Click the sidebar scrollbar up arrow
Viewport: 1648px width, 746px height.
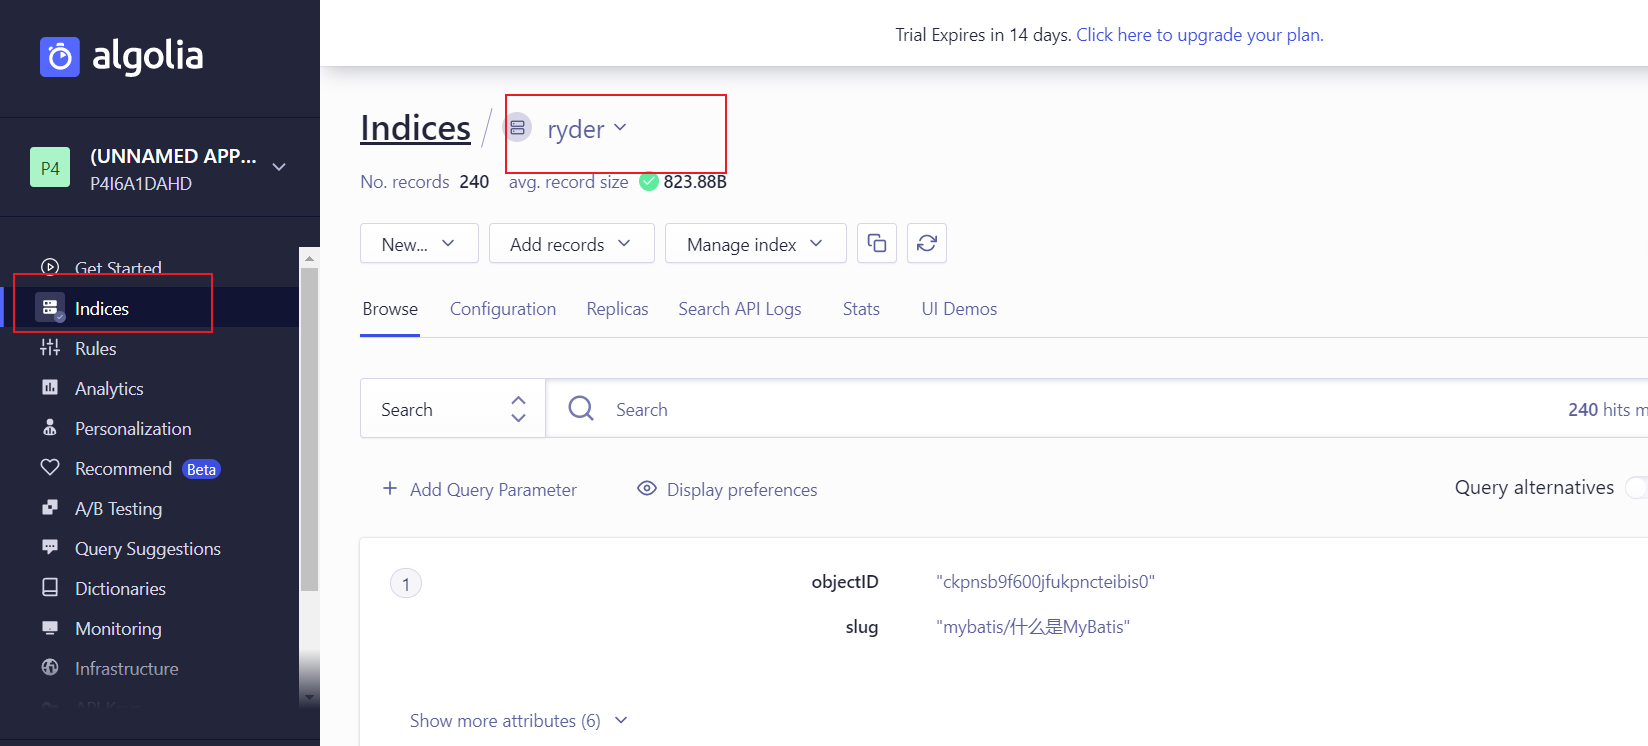pyautogui.click(x=309, y=258)
